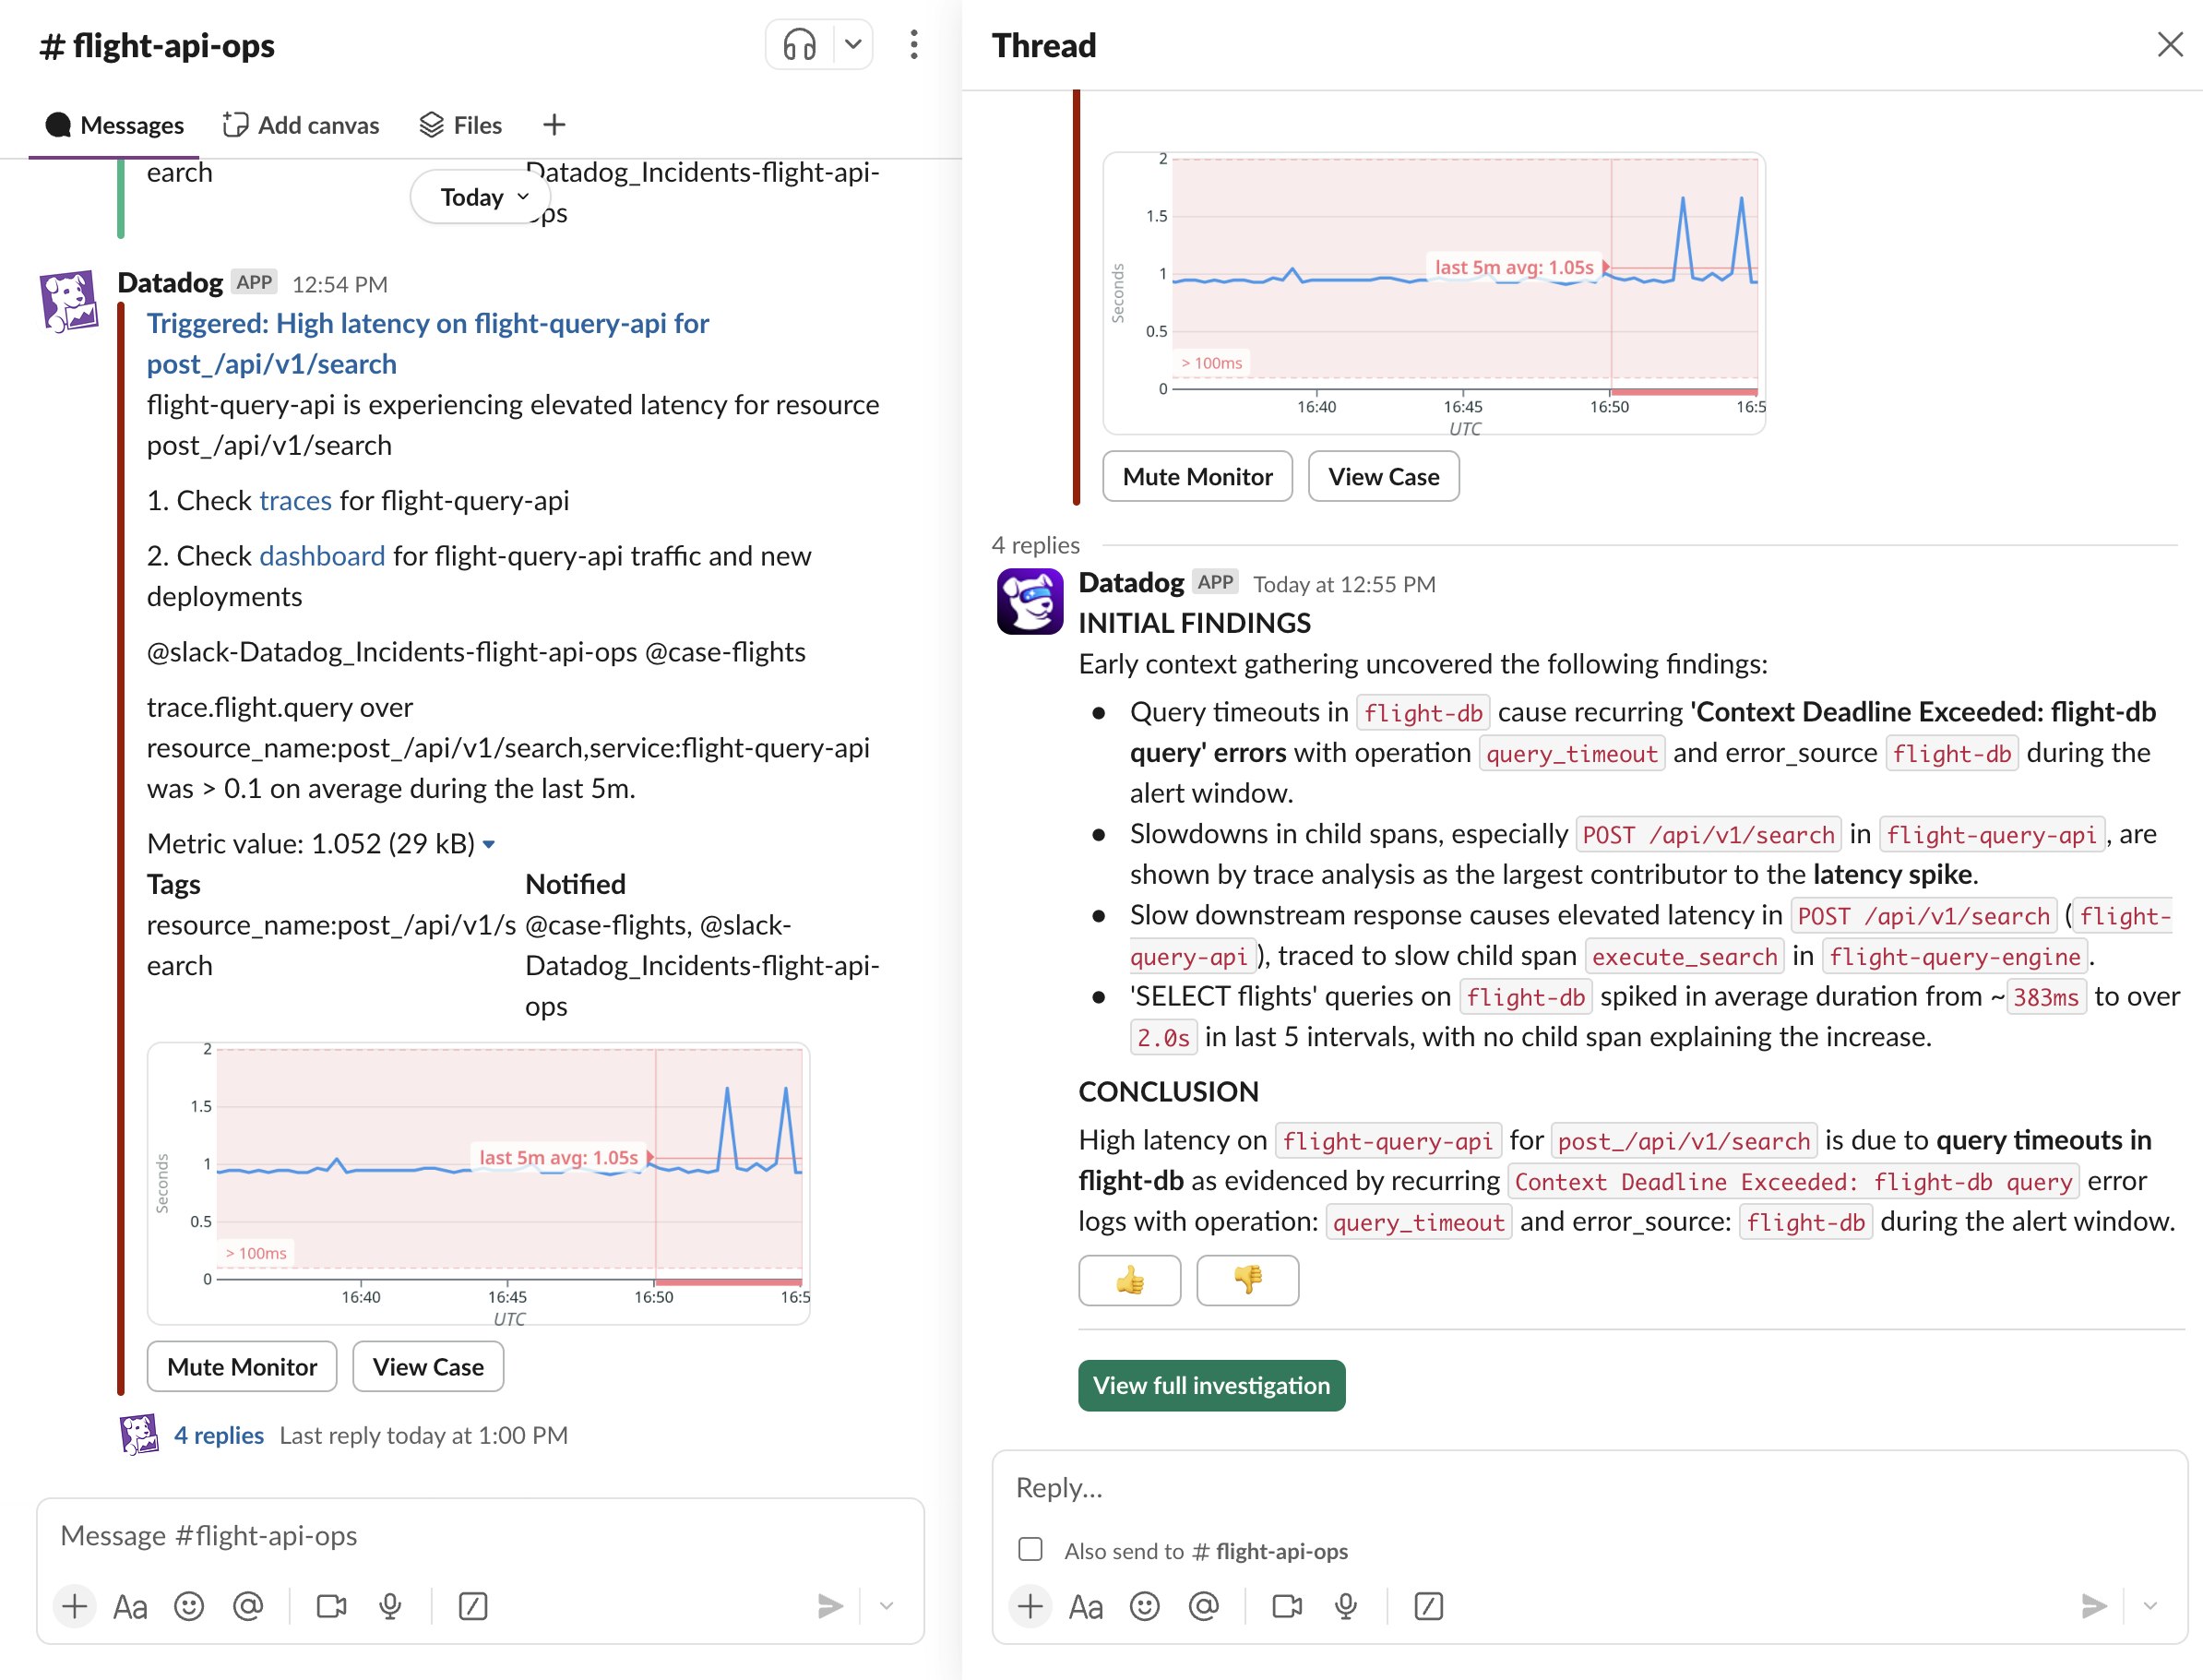Open slash shortcuts in channel composer
2203x1680 pixels.
[x=472, y=1606]
